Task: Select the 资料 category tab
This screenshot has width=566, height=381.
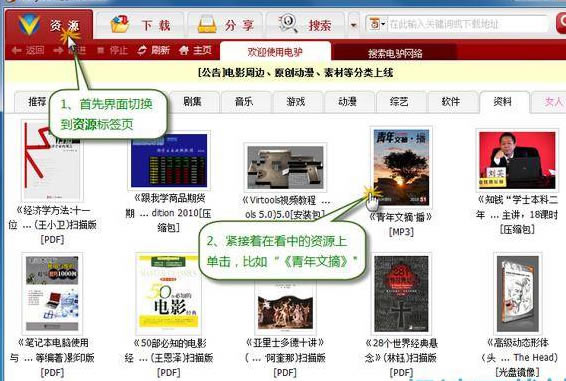Action: [503, 102]
